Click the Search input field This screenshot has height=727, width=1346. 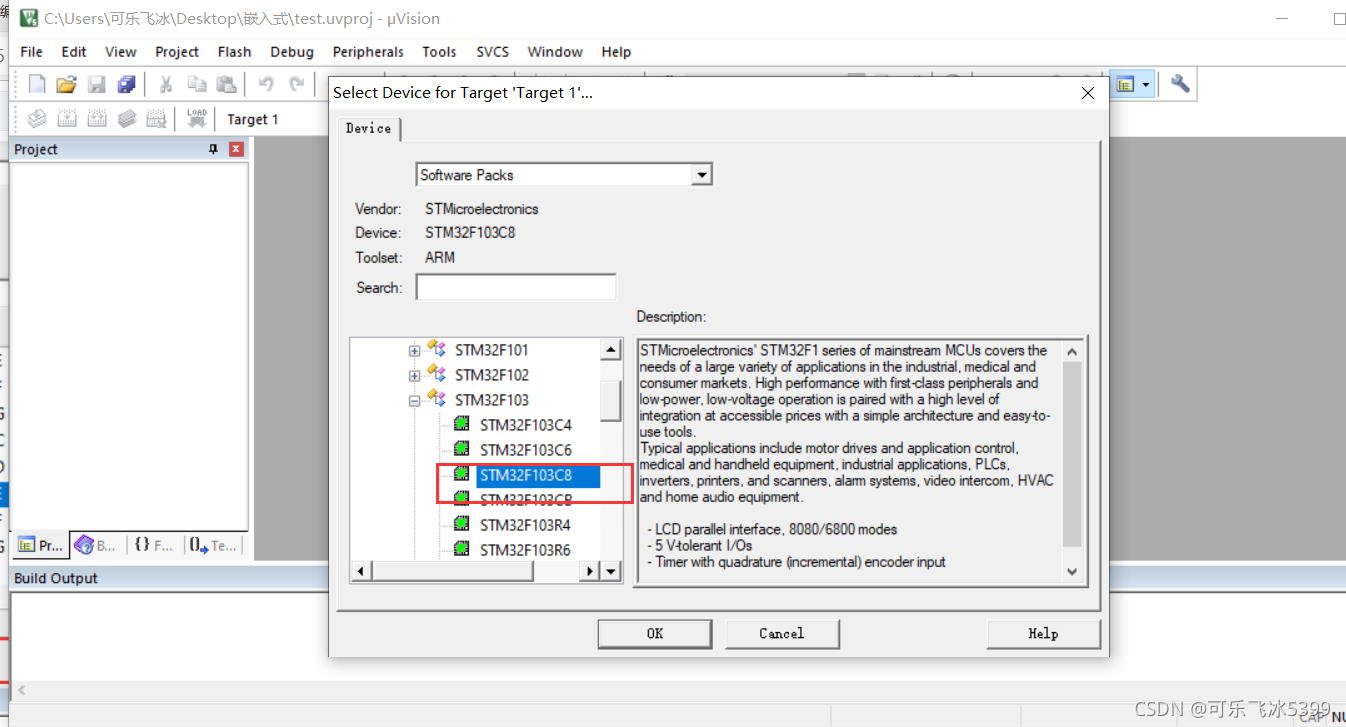pyautogui.click(x=516, y=288)
